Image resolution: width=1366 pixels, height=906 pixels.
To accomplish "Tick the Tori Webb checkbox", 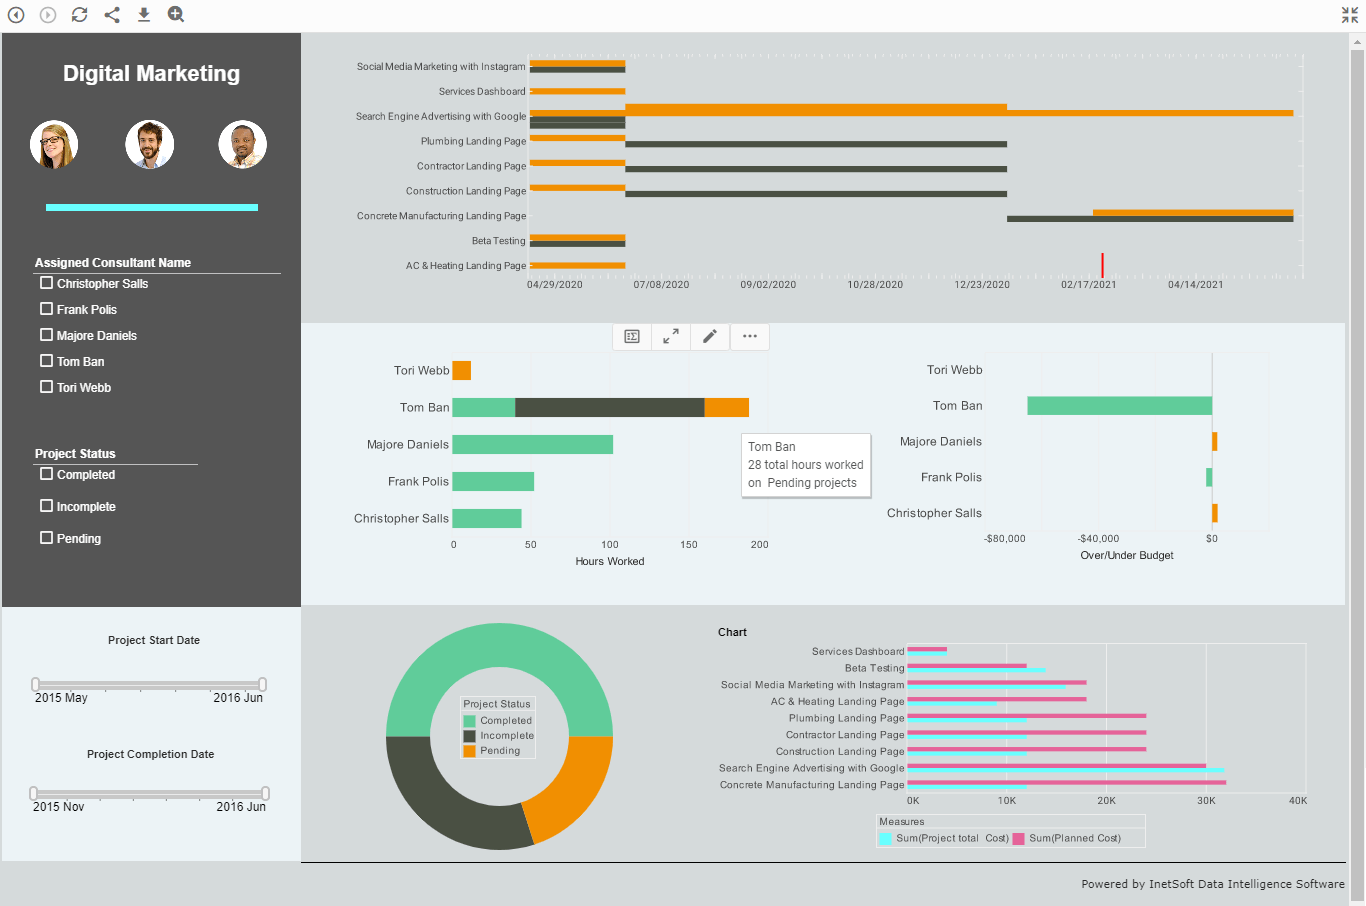I will pyautogui.click(x=46, y=387).
